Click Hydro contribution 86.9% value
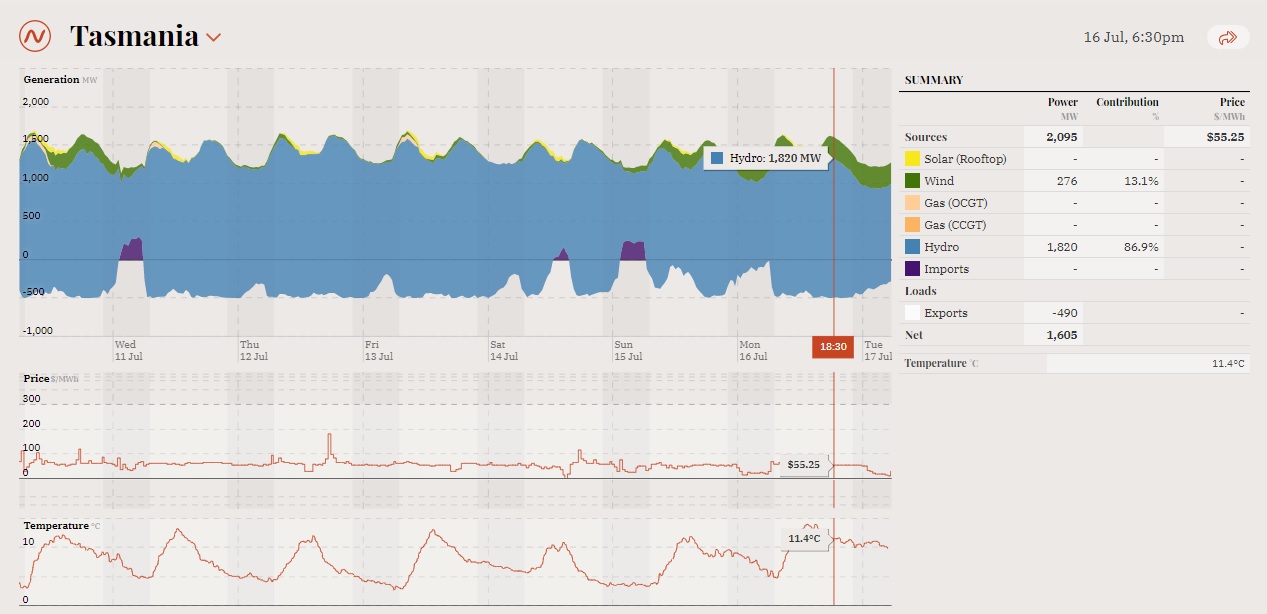Image resolution: width=1267 pixels, height=614 pixels. coord(1141,247)
